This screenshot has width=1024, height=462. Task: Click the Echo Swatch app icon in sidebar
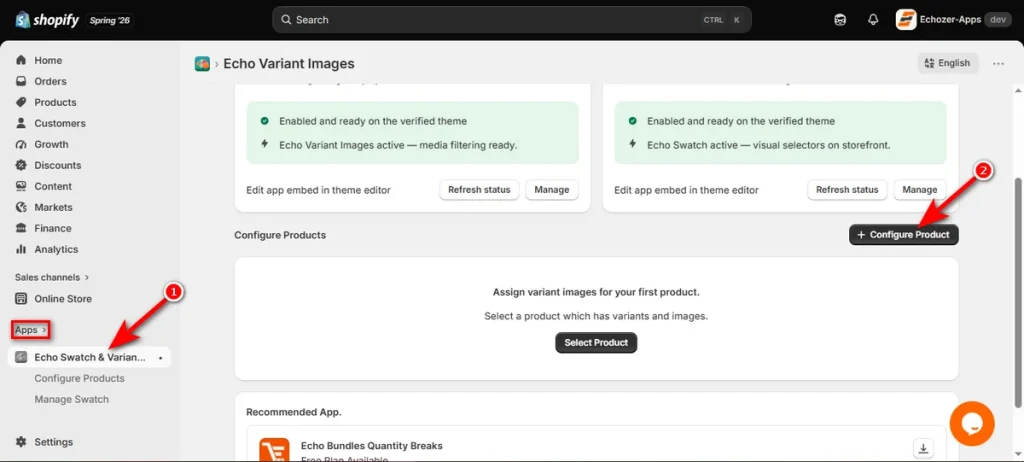(21, 357)
